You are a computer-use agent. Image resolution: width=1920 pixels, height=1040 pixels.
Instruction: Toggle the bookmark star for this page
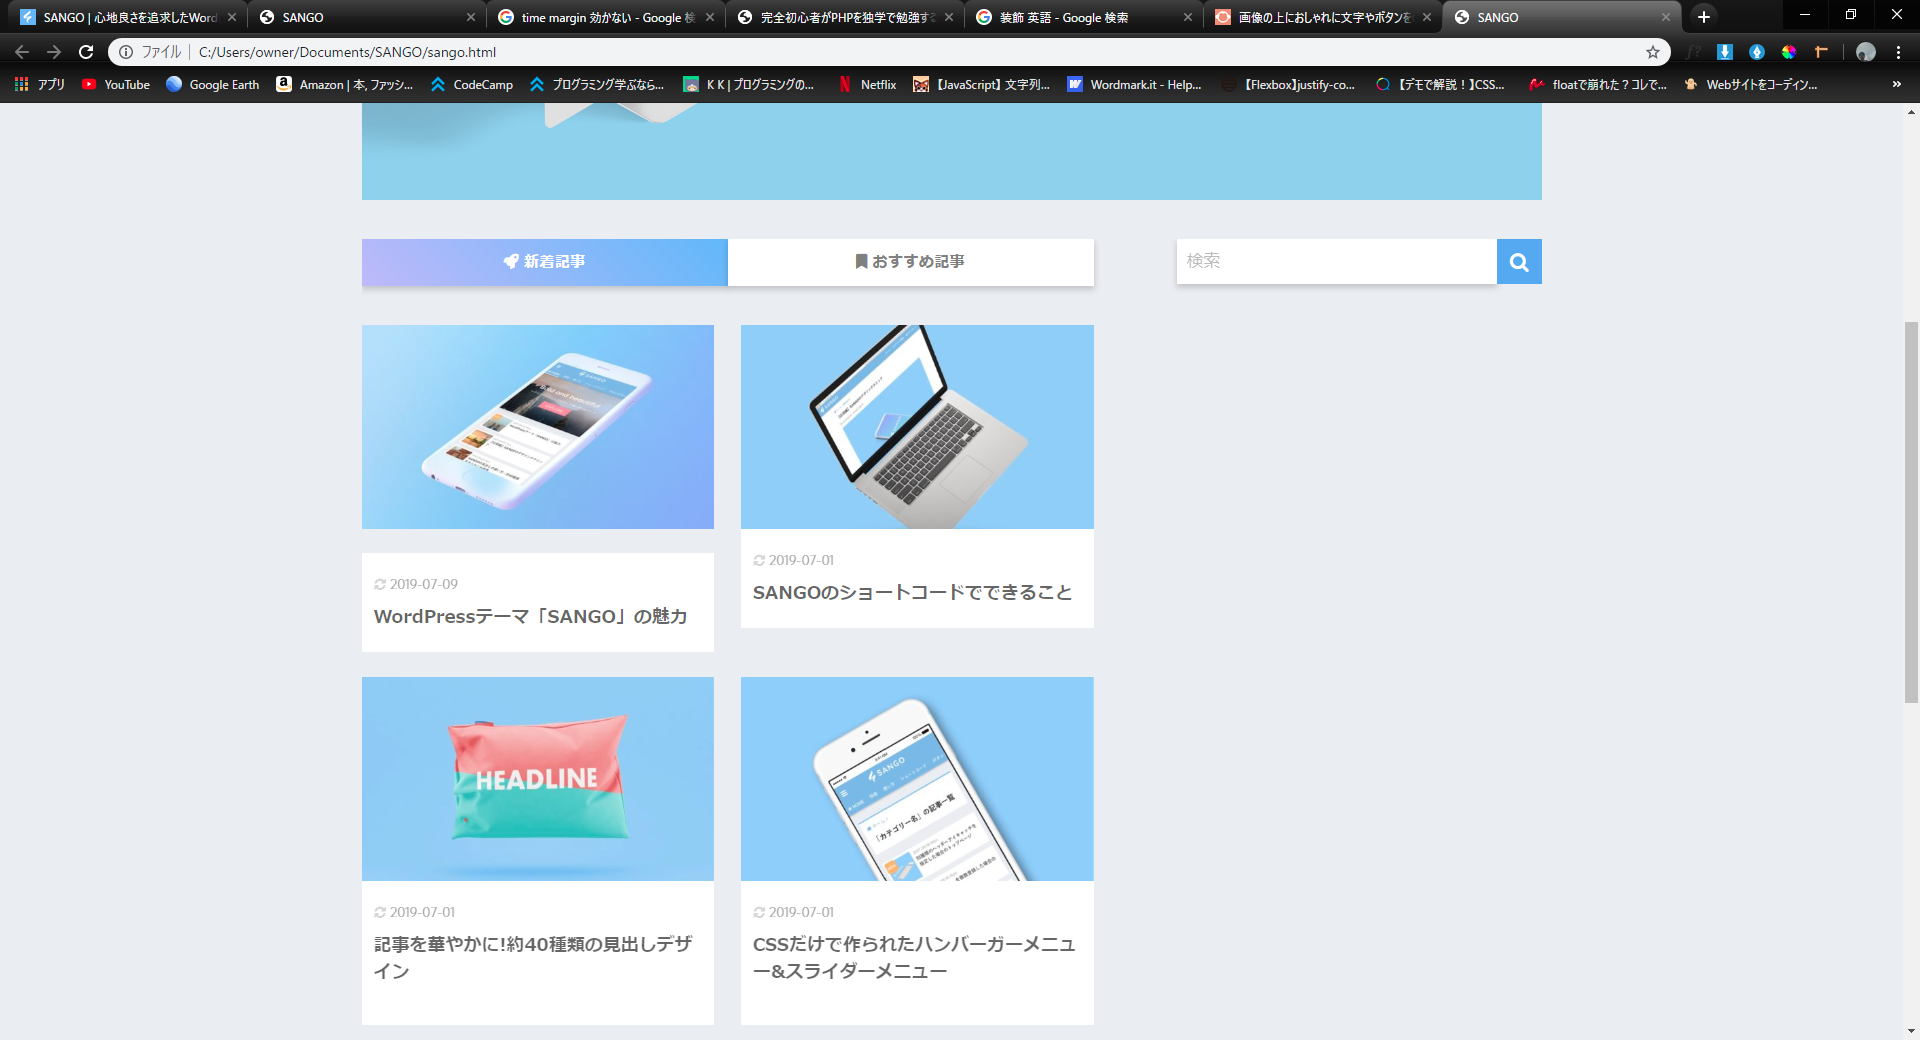click(1654, 52)
